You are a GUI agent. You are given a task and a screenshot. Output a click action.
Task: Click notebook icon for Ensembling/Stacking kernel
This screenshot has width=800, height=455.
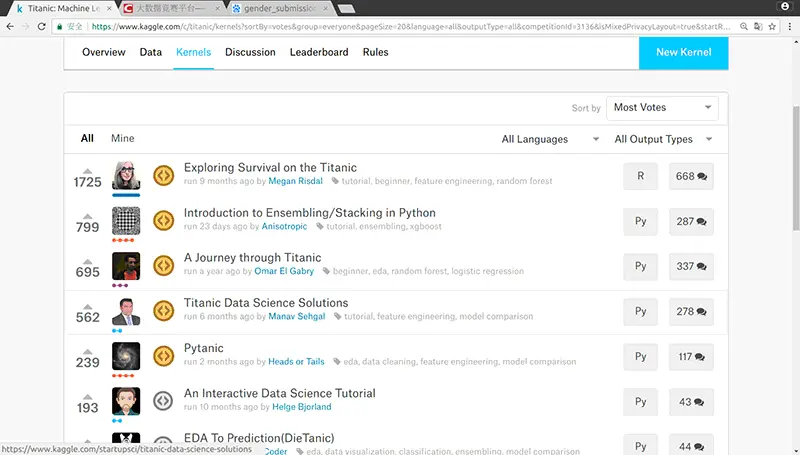[164, 221]
